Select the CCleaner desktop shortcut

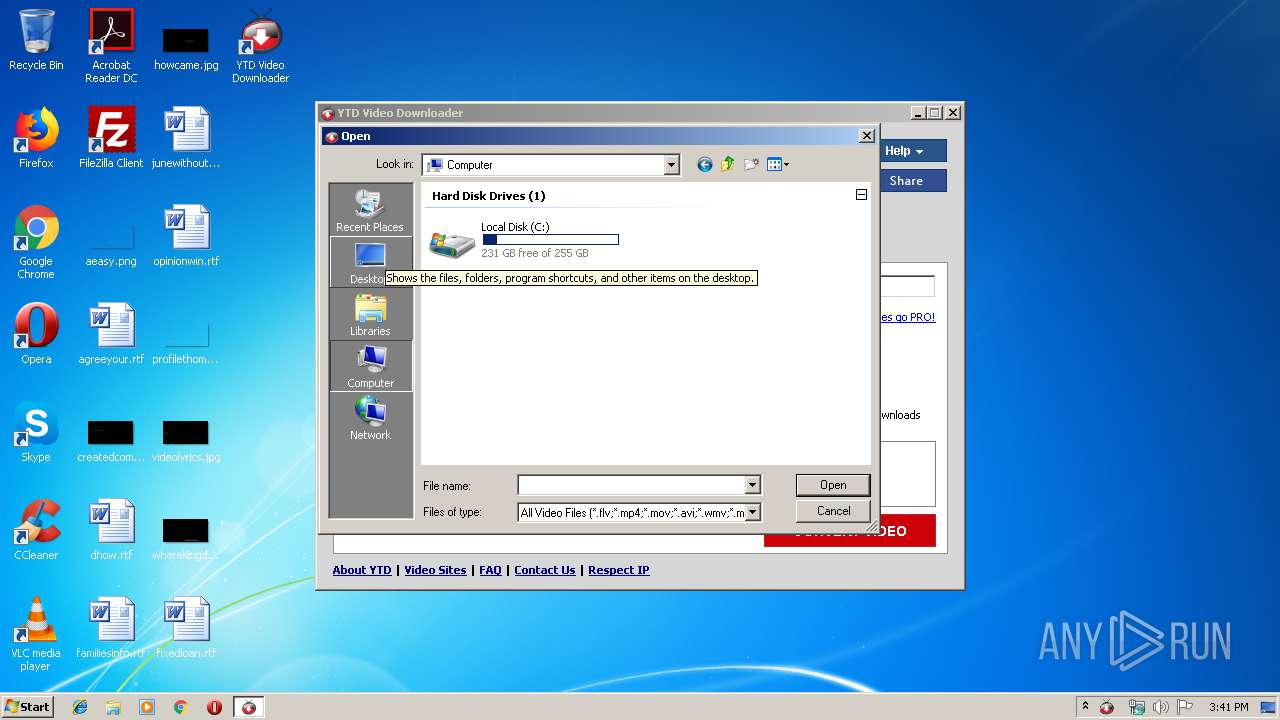[36, 530]
